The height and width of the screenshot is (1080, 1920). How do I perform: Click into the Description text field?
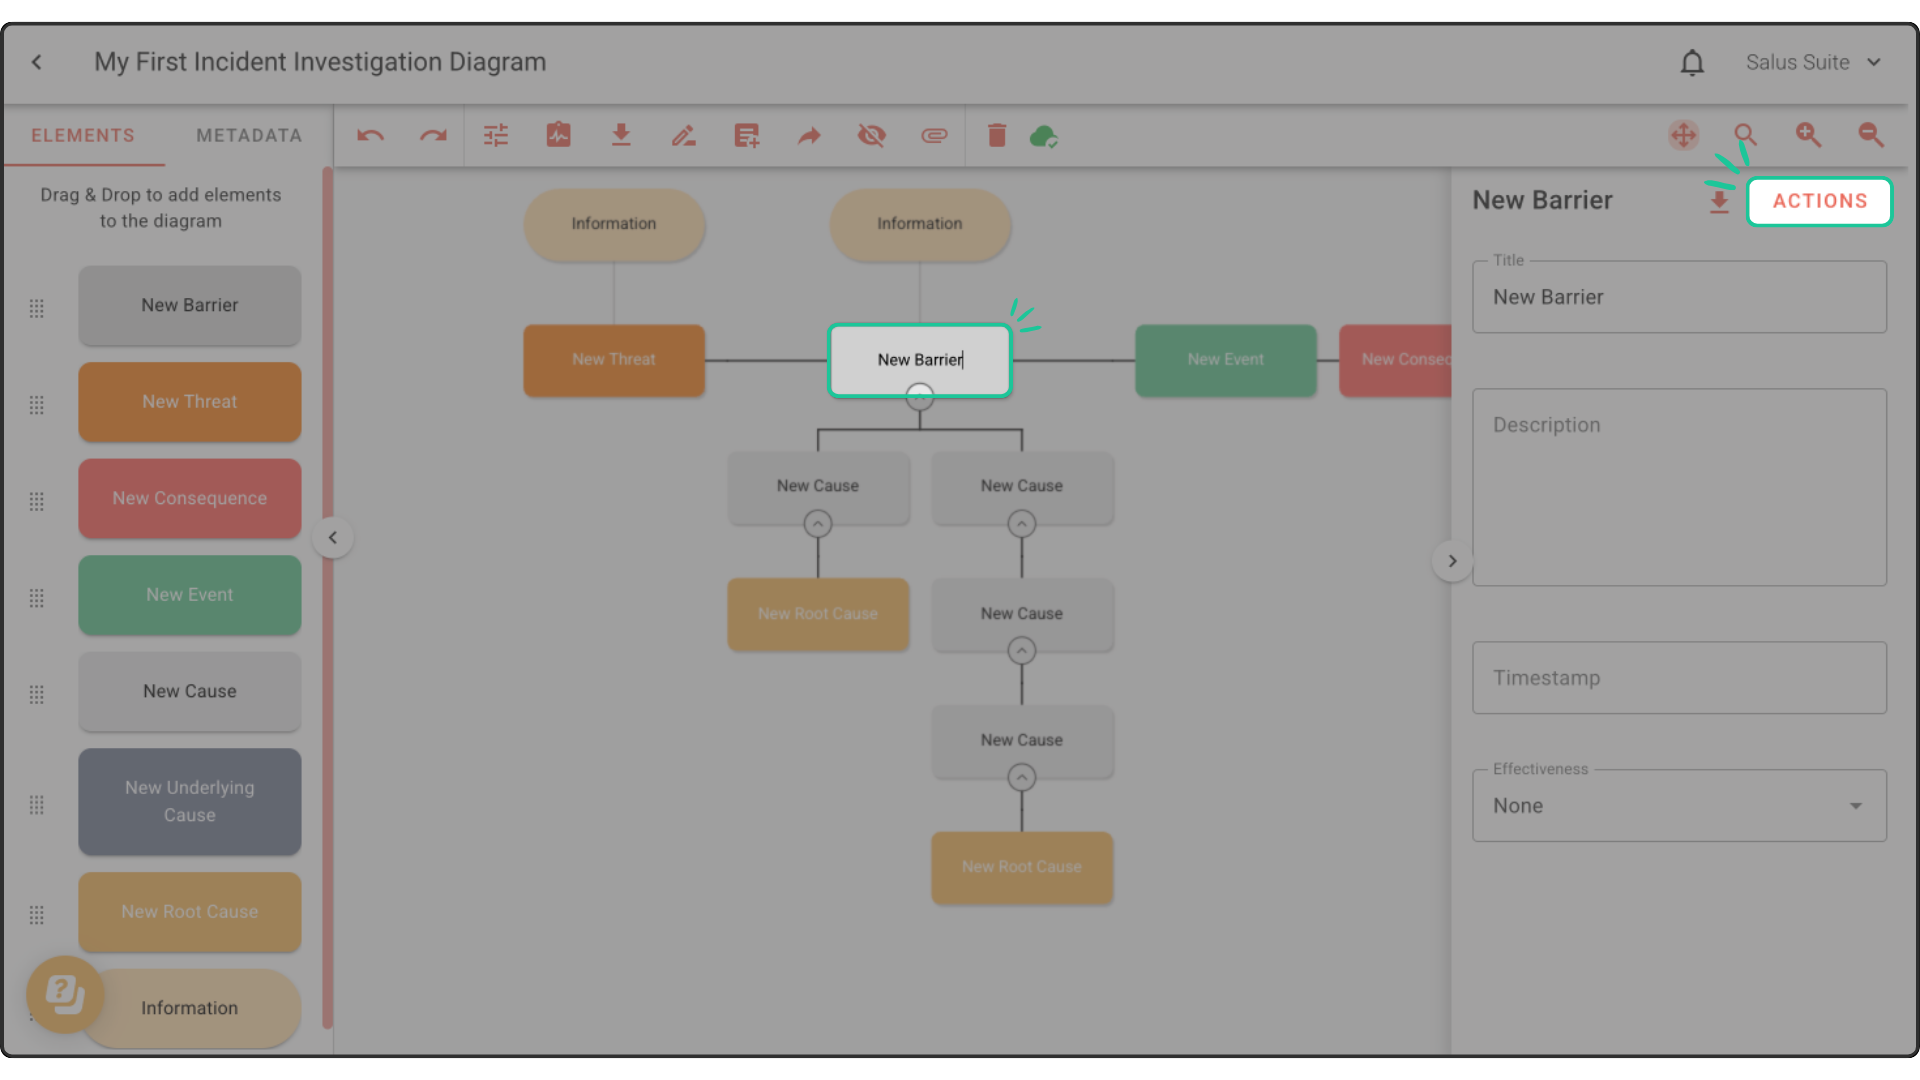pyautogui.click(x=1679, y=488)
